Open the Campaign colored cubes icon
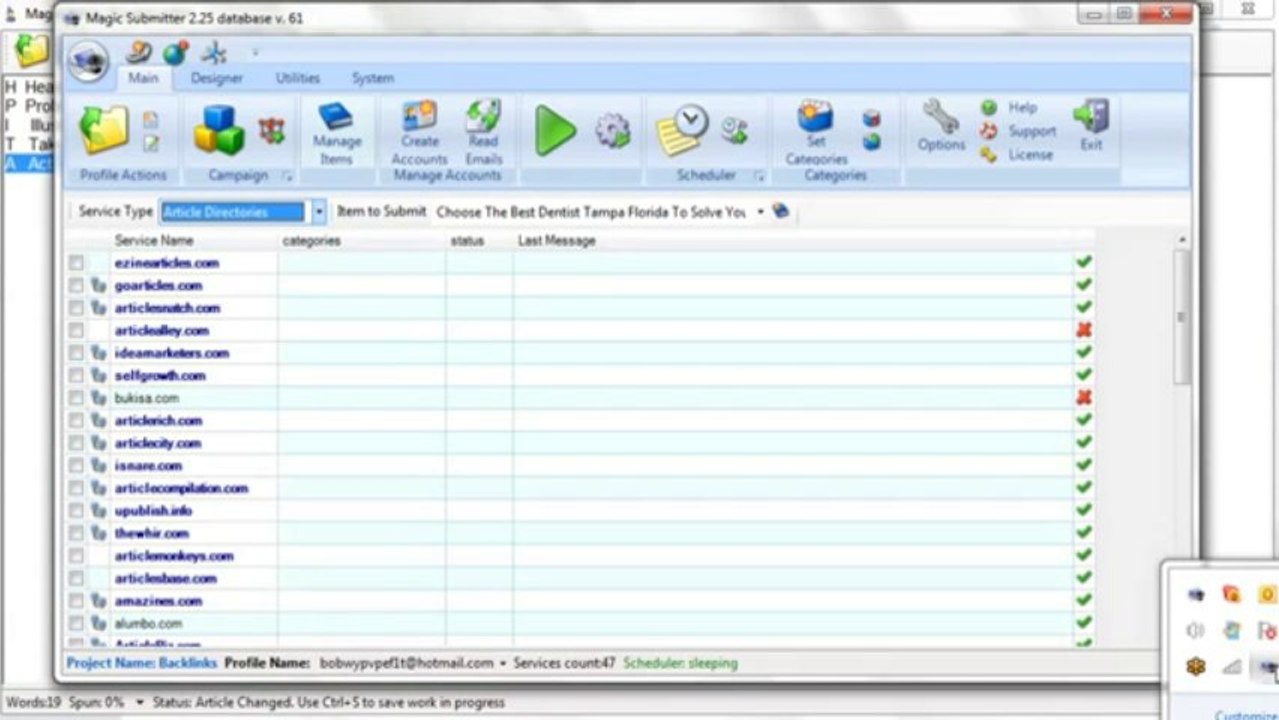This screenshot has width=1279, height=720. click(x=219, y=131)
